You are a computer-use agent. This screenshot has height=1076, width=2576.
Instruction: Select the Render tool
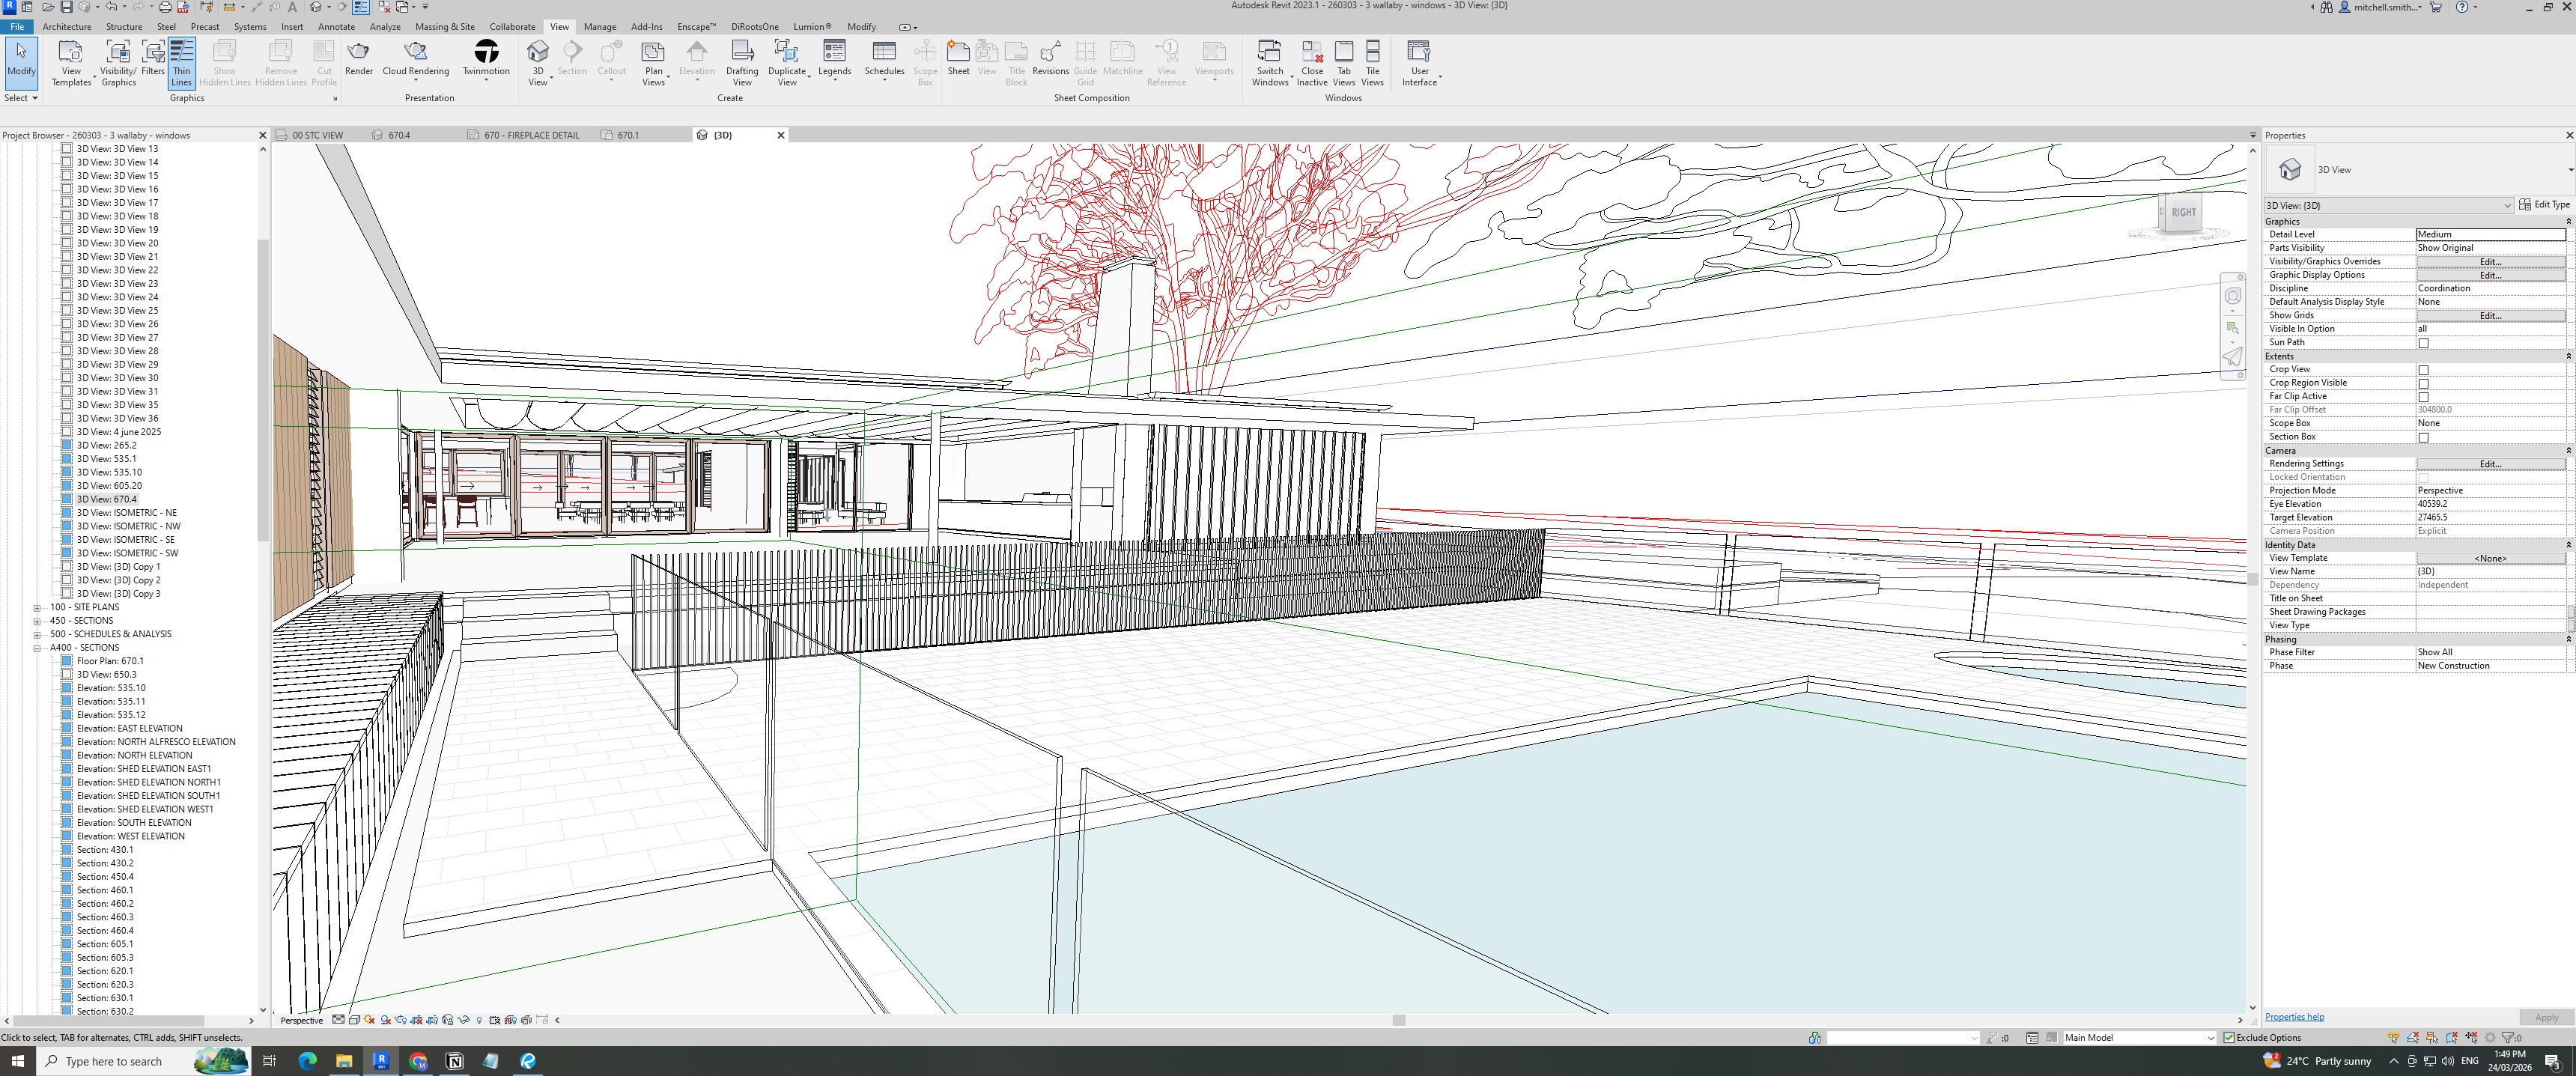pyautogui.click(x=358, y=58)
